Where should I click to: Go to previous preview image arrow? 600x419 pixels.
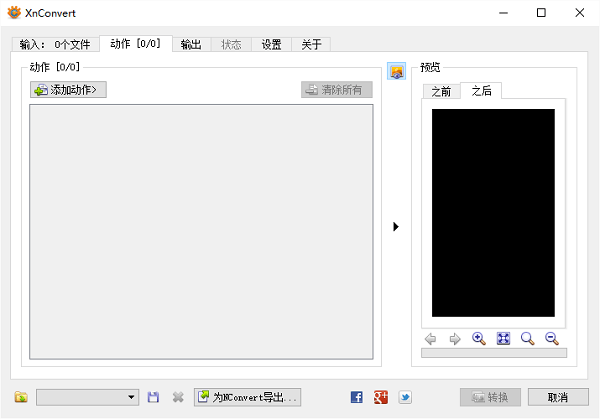(430, 339)
